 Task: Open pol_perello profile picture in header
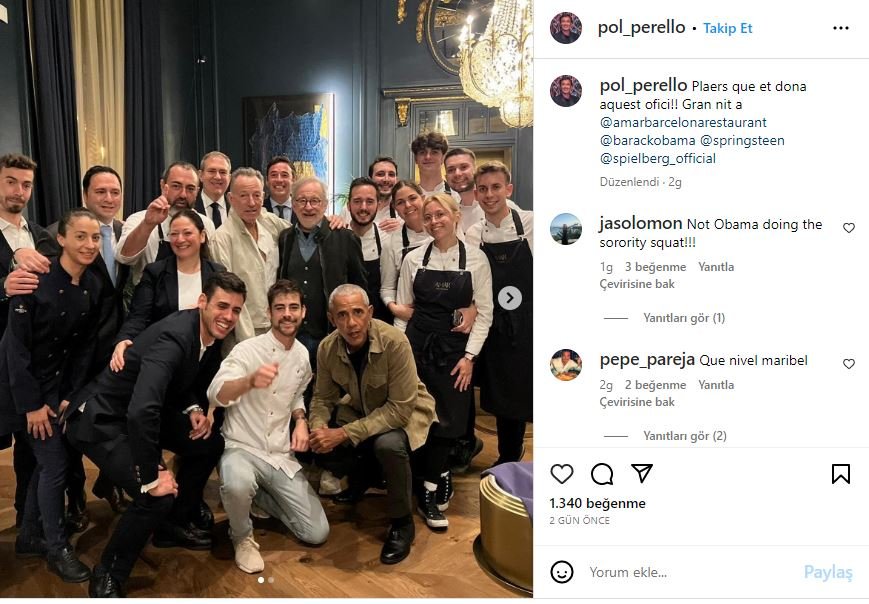click(566, 27)
